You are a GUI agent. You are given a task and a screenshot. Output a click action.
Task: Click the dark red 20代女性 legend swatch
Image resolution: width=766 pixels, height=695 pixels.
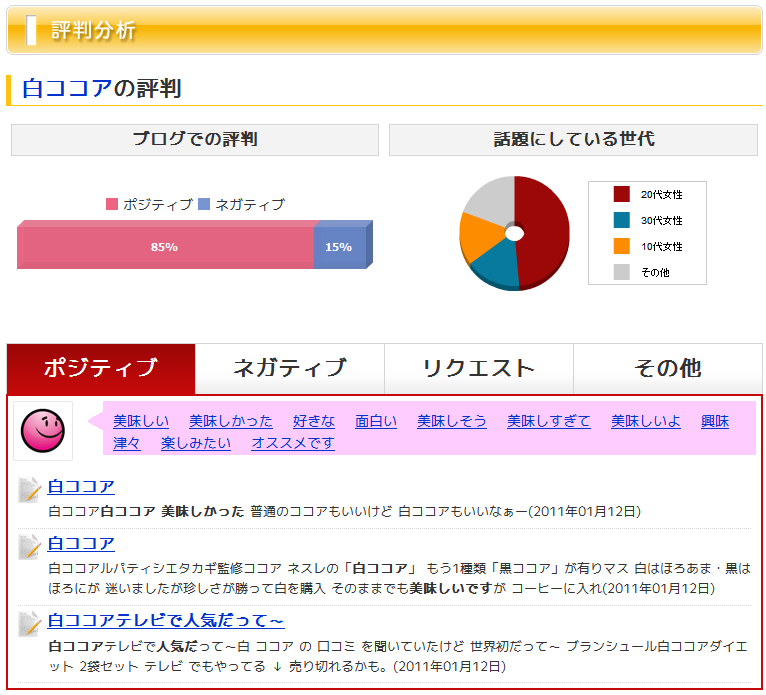pyautogui.click(x=621, y=194)
